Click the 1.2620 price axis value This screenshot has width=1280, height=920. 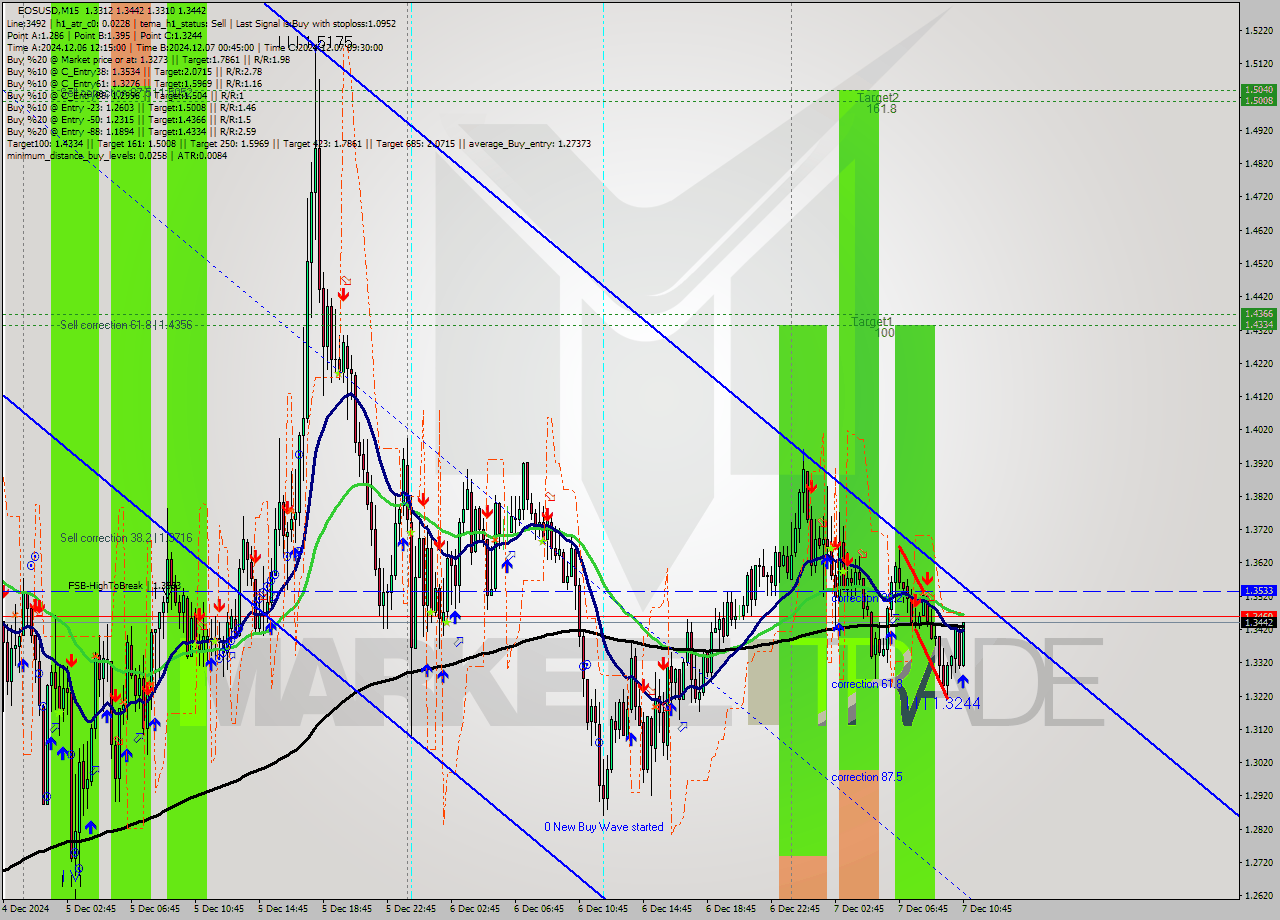point(1258,895)
